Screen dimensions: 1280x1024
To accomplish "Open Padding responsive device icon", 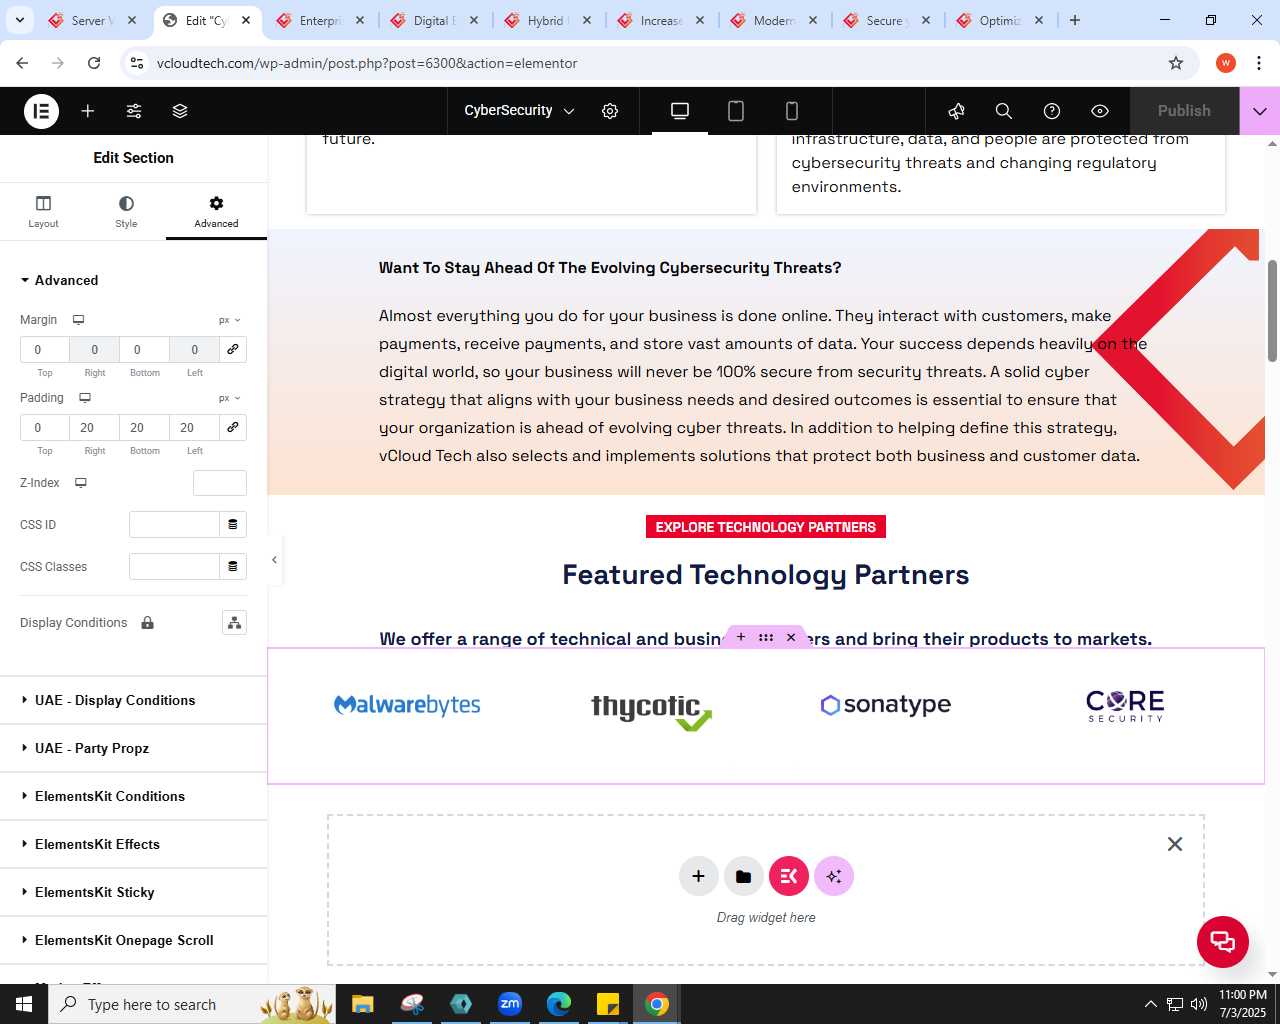I will tap(85, 398).
